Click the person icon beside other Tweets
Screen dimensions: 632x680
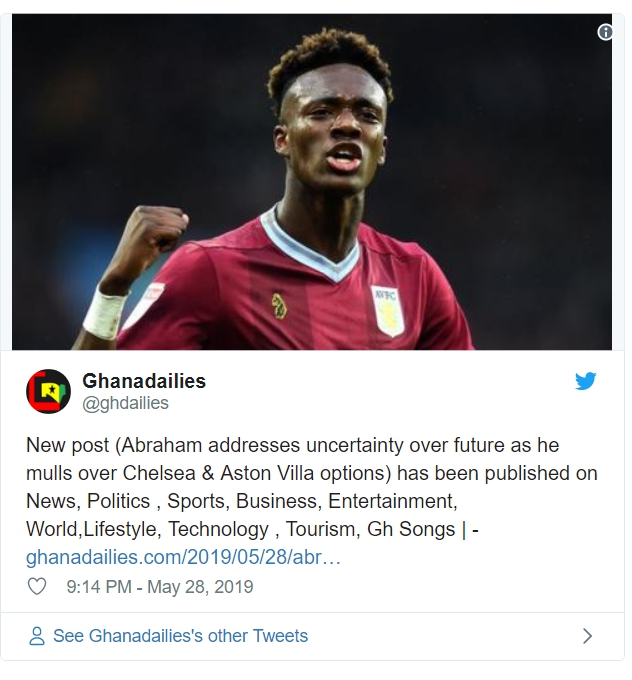(37, 636)
